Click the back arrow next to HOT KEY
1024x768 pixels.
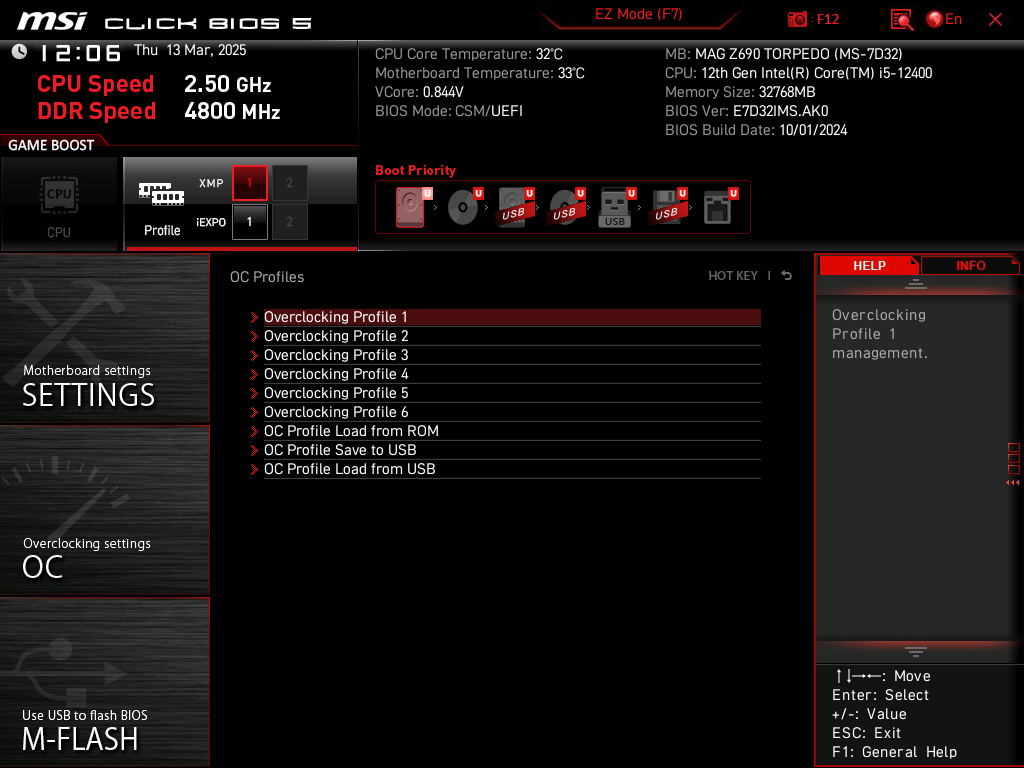point(787,276)
